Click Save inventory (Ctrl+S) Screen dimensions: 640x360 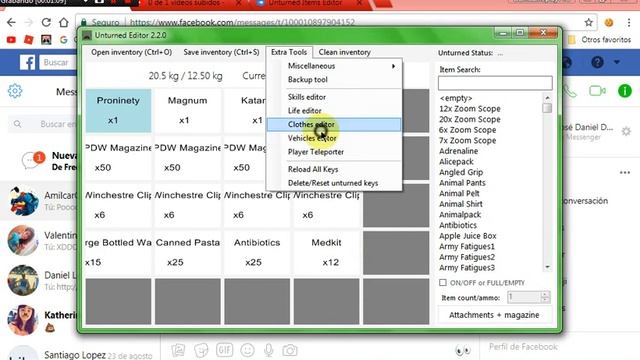point(221,52)
